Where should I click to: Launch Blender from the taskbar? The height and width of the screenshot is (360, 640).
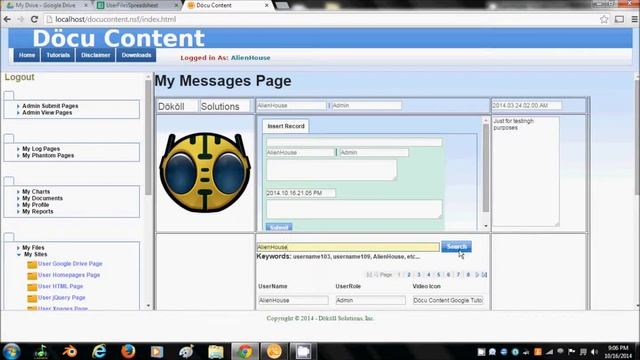[70, 351]
